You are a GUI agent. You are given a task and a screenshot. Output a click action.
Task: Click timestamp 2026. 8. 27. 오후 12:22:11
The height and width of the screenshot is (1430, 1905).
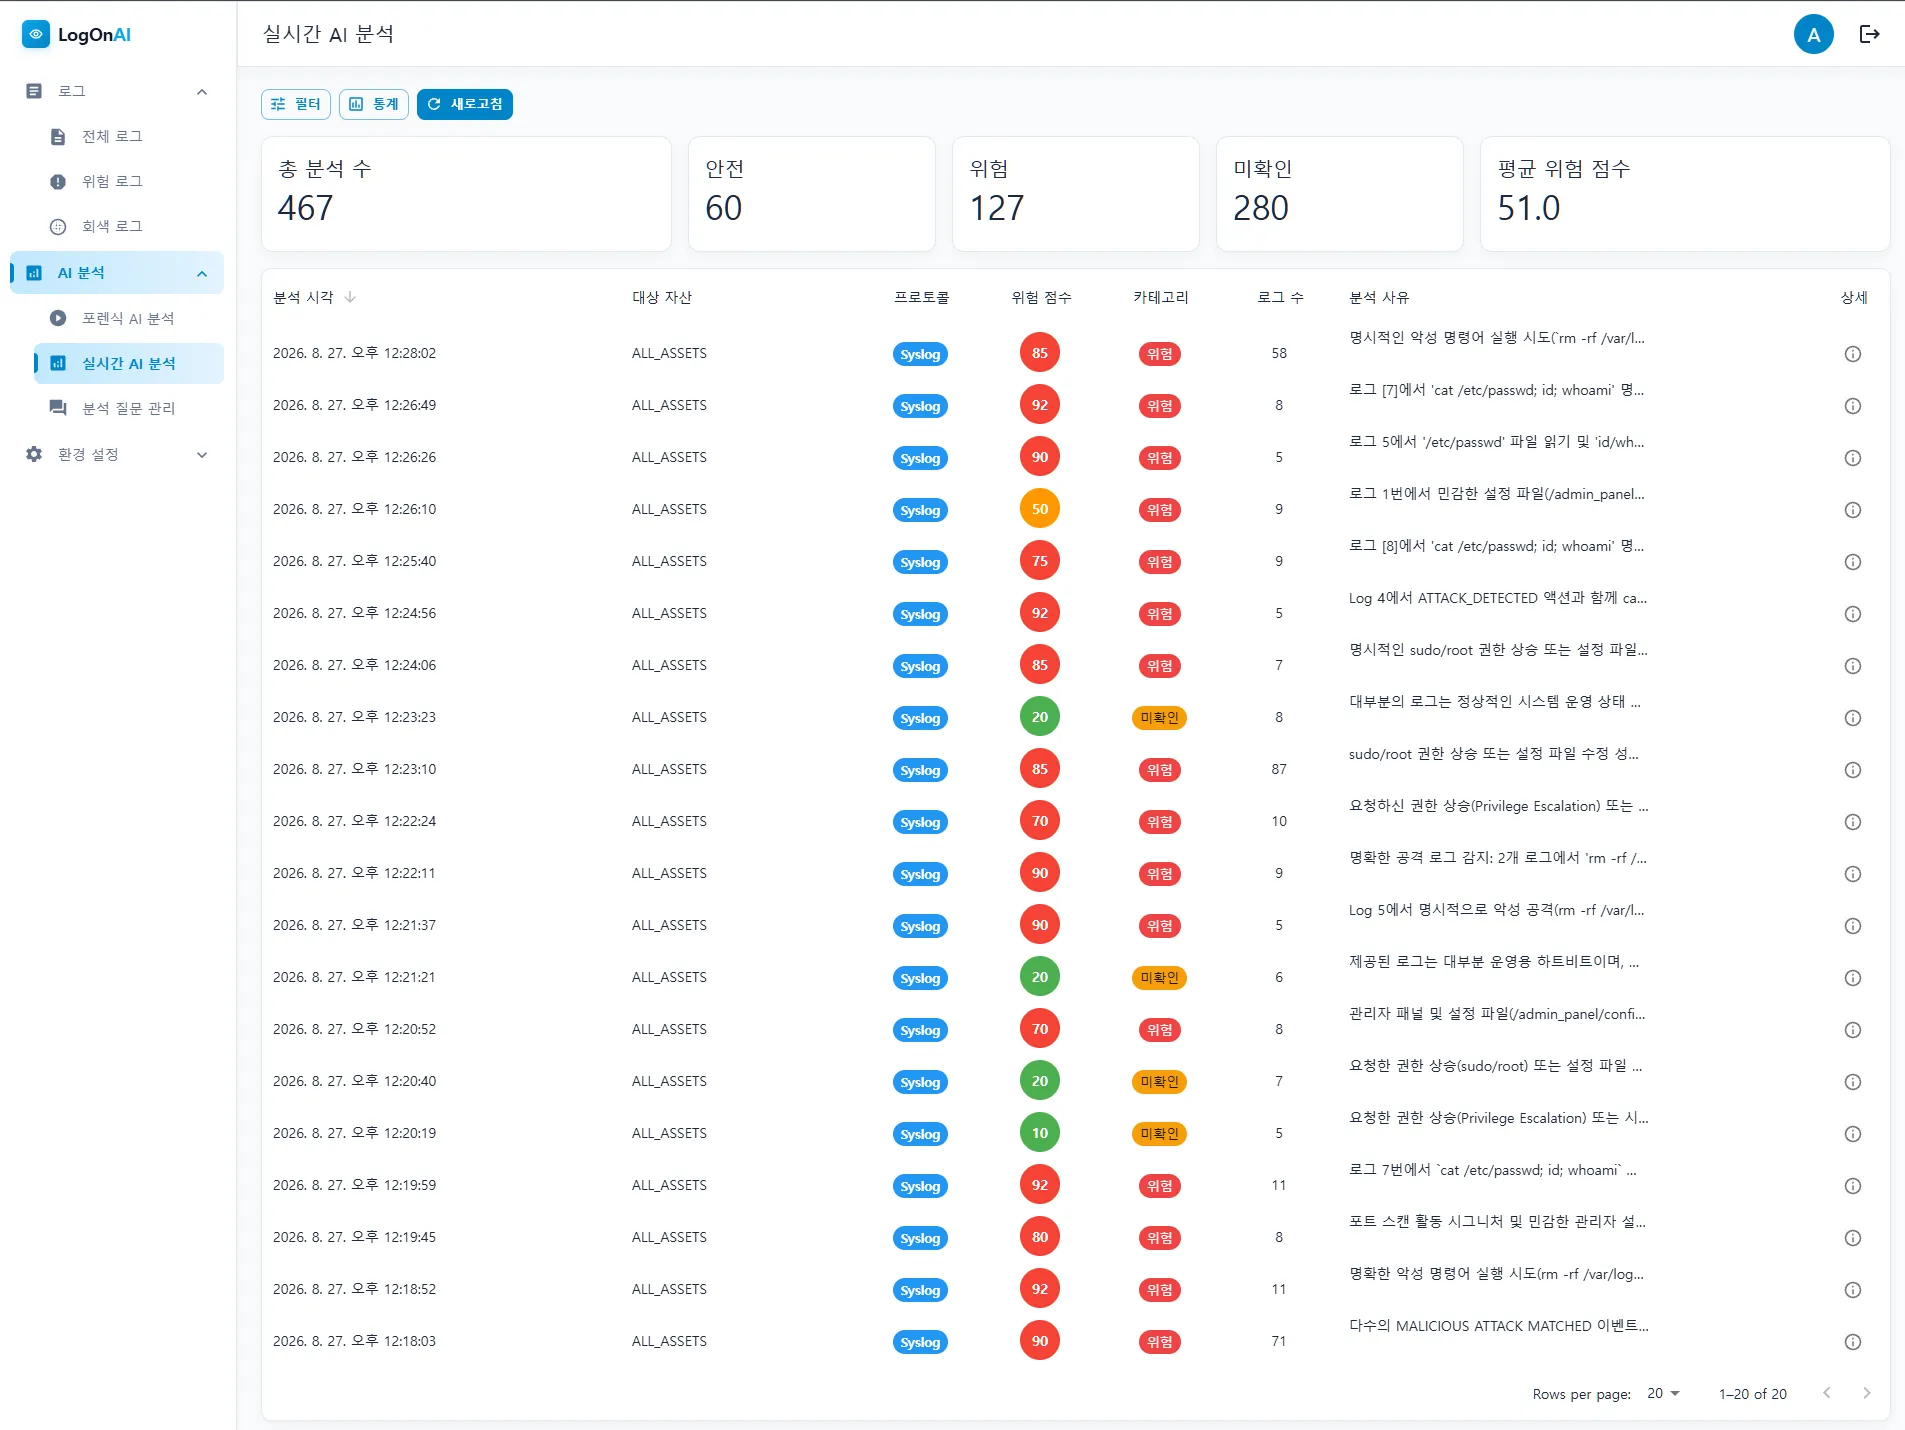(x=354, y=873)
